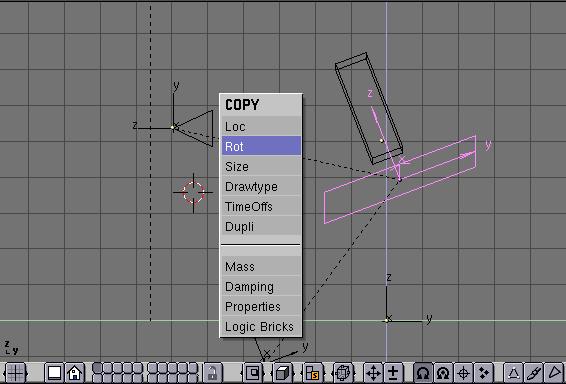566x384 pixels.
Task: Select the four-arrow move view icon
Action: click(x=373, y=373)
